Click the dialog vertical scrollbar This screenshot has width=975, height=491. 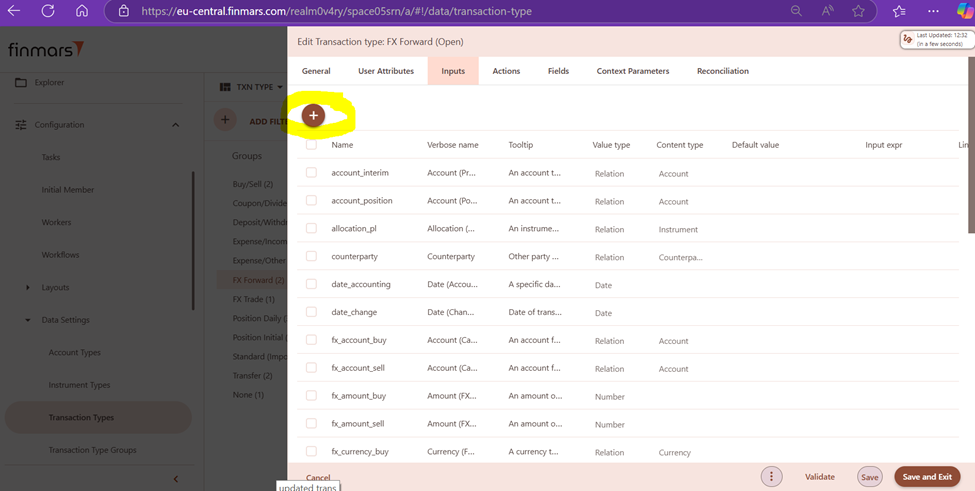click(971, 145)
